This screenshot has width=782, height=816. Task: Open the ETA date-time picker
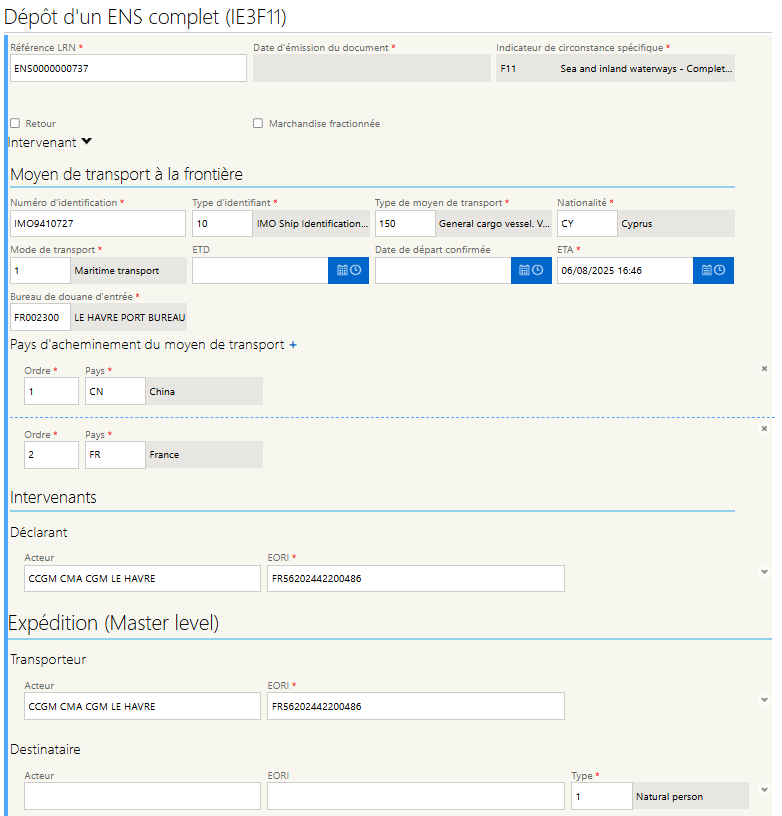[x=713, y=270]
